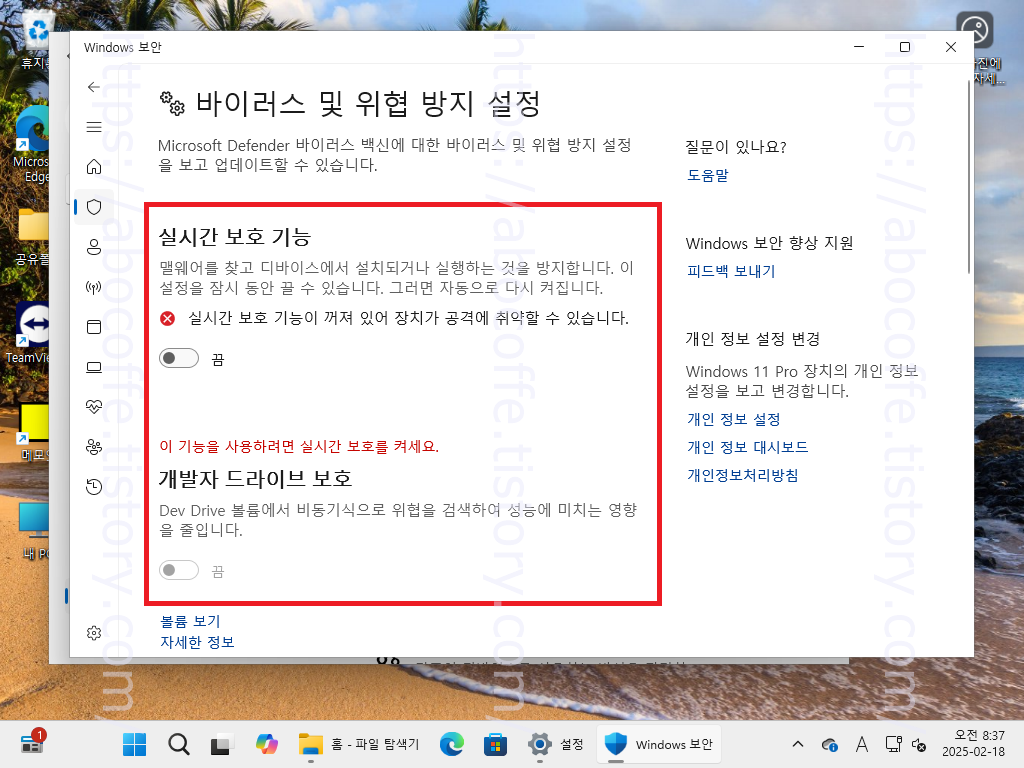The width and height of the screenshot is (1024, 768).
Task: Minimize the Windows 보안 window
Action: (x=859, y=47)
